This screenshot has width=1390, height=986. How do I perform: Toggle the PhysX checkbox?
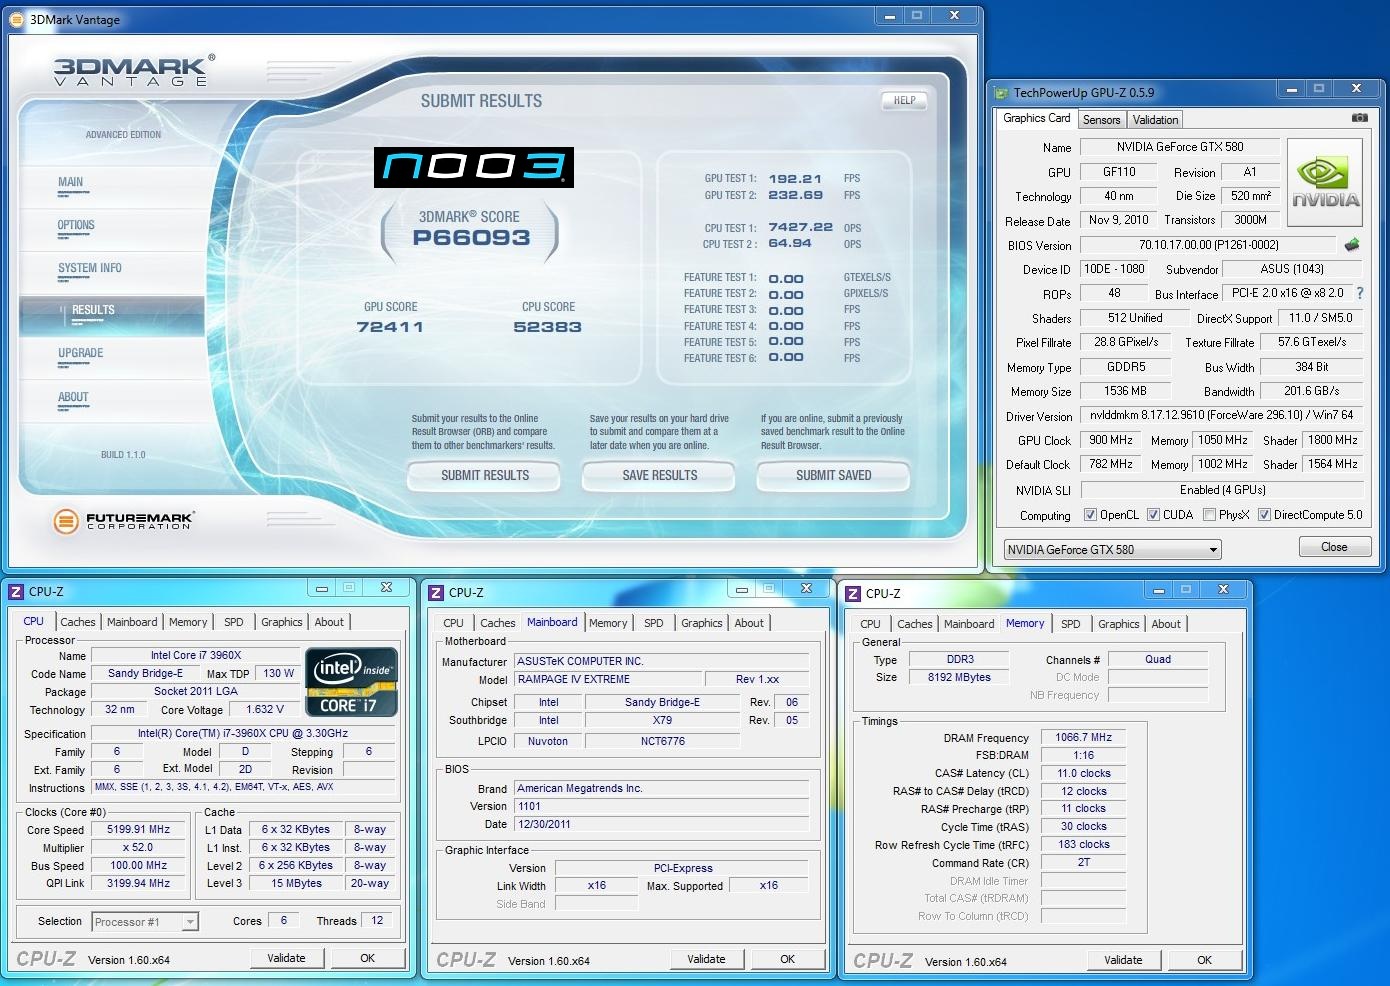click(x=1209, y=515)
